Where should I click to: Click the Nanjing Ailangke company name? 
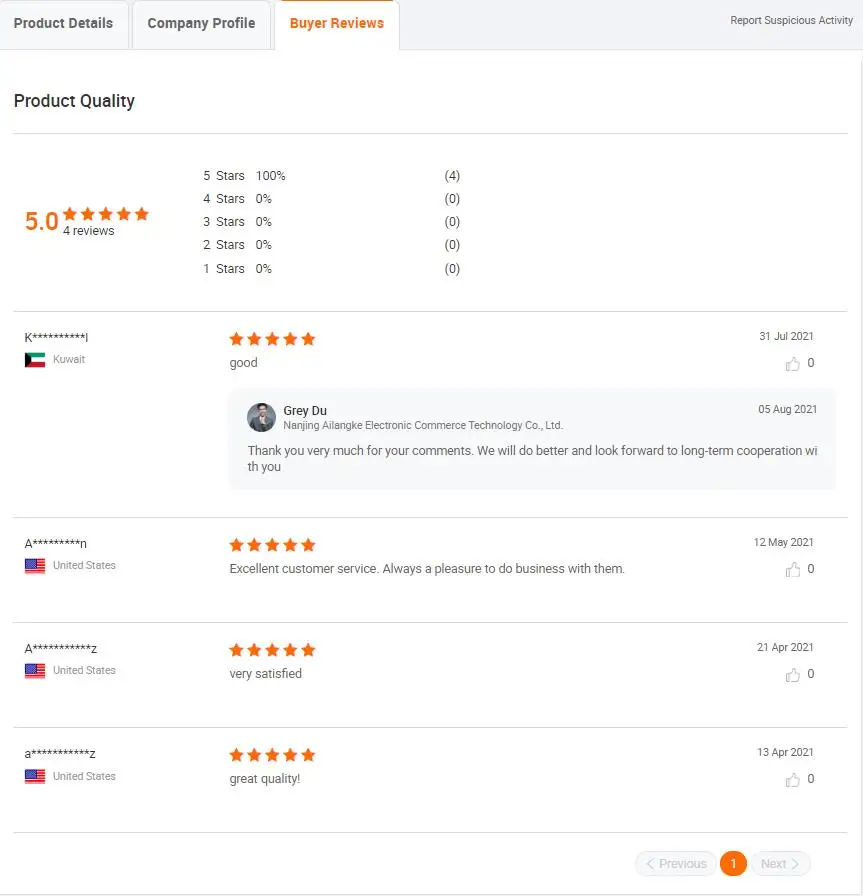423,425
